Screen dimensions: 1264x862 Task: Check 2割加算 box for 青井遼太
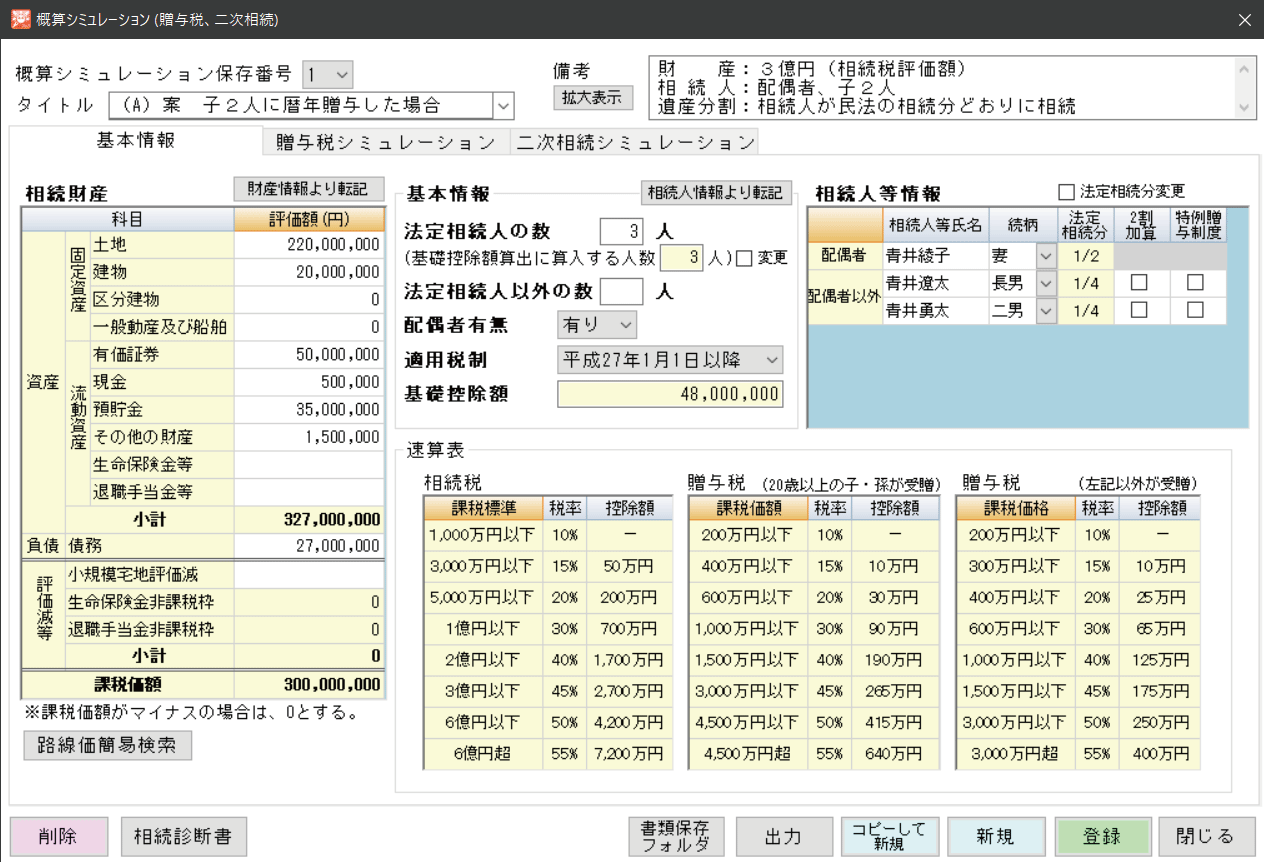point(1139,283)
